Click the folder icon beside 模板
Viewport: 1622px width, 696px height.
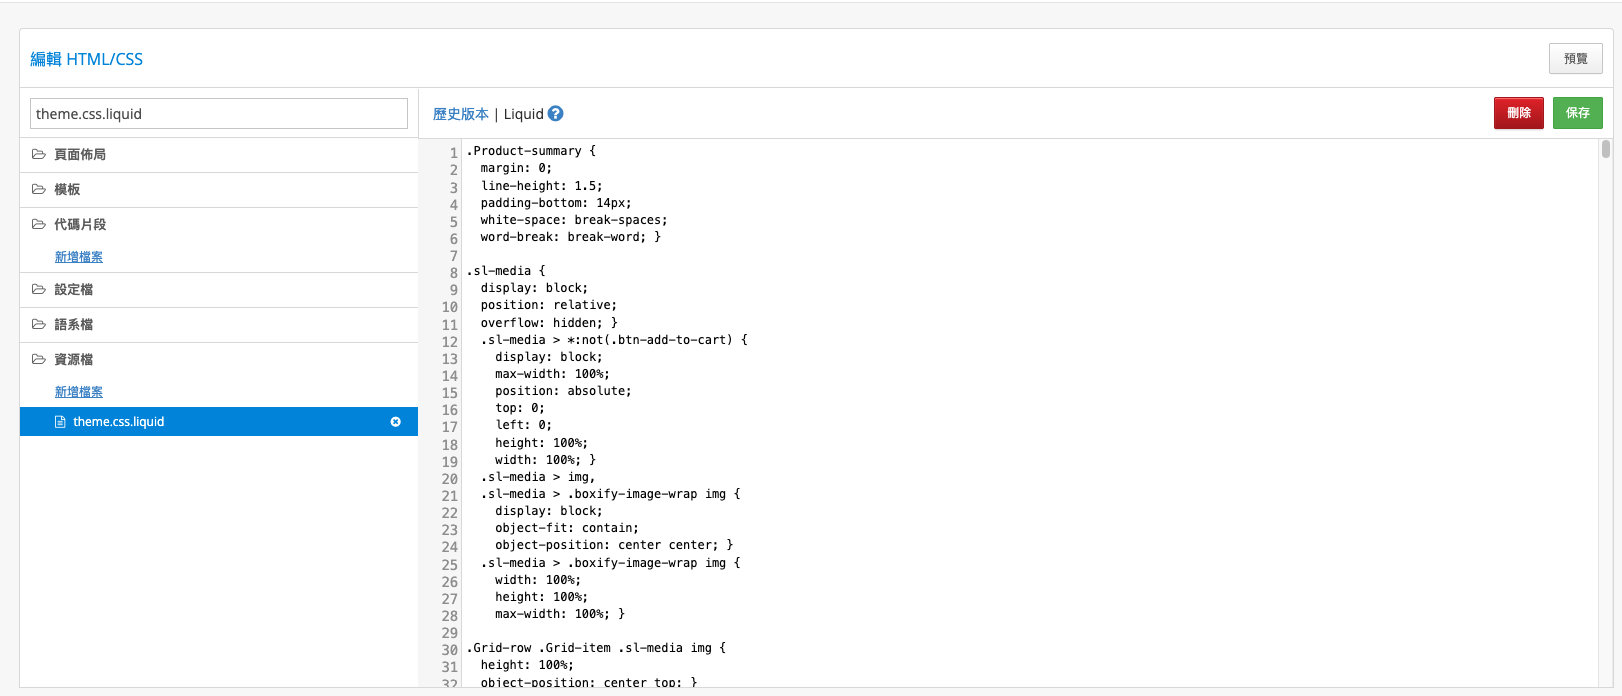tap(39, 189)
